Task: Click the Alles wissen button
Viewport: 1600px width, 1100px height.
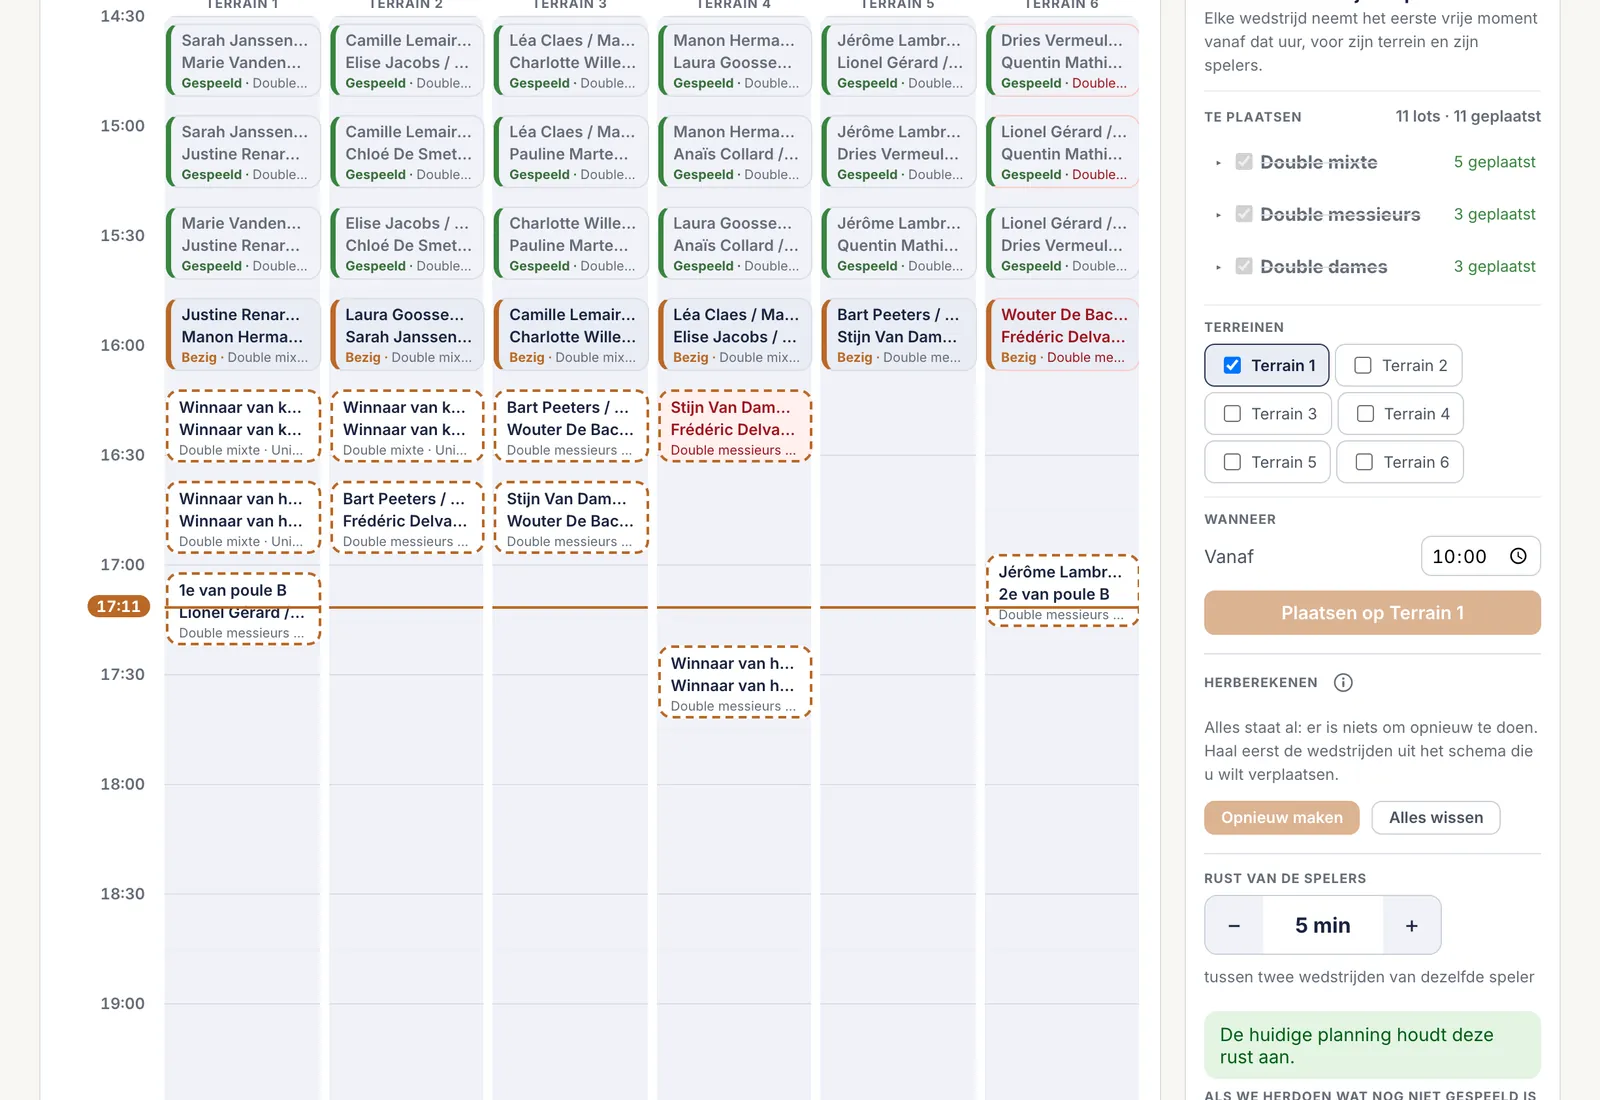Action: 1435,818
